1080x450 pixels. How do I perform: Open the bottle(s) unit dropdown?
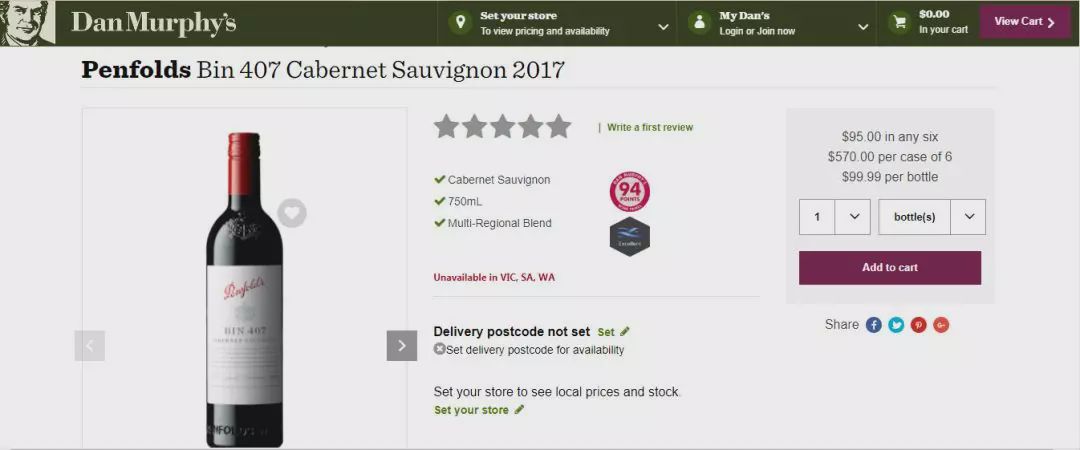932,216
